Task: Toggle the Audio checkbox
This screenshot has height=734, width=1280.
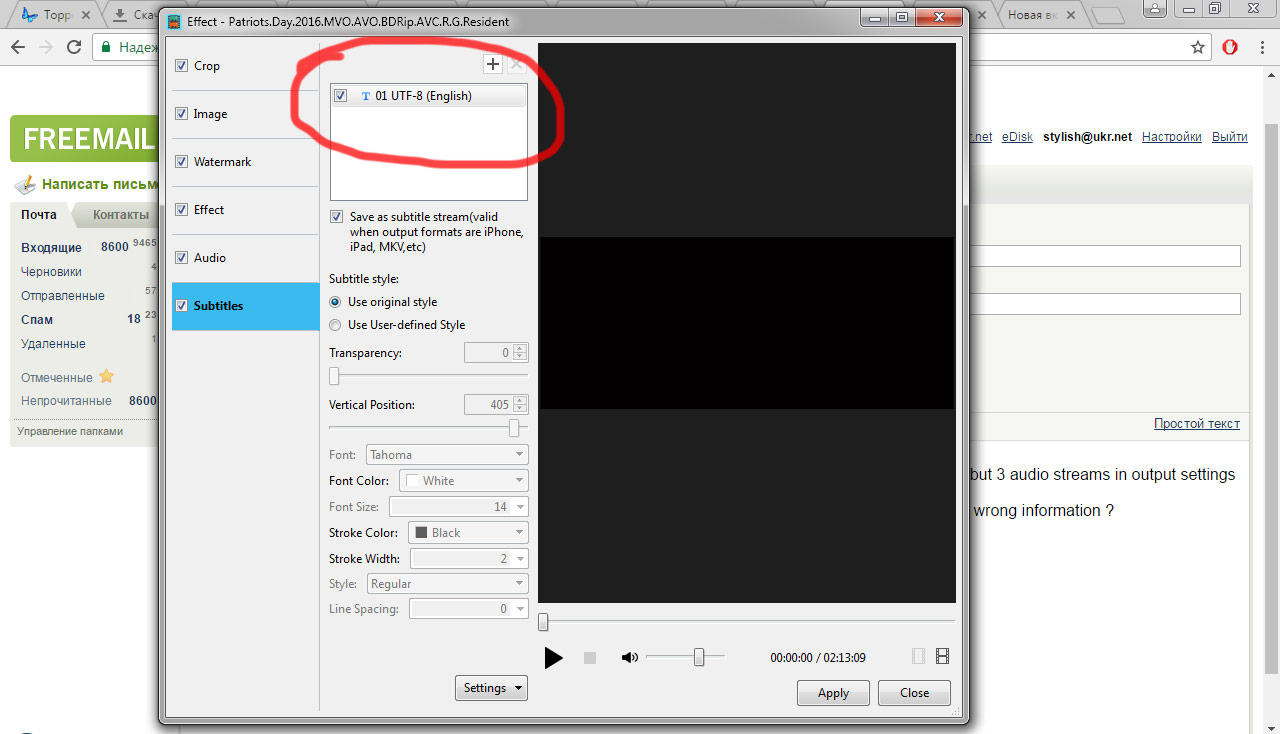Action: pyautogui.click(x=181, y=258)
